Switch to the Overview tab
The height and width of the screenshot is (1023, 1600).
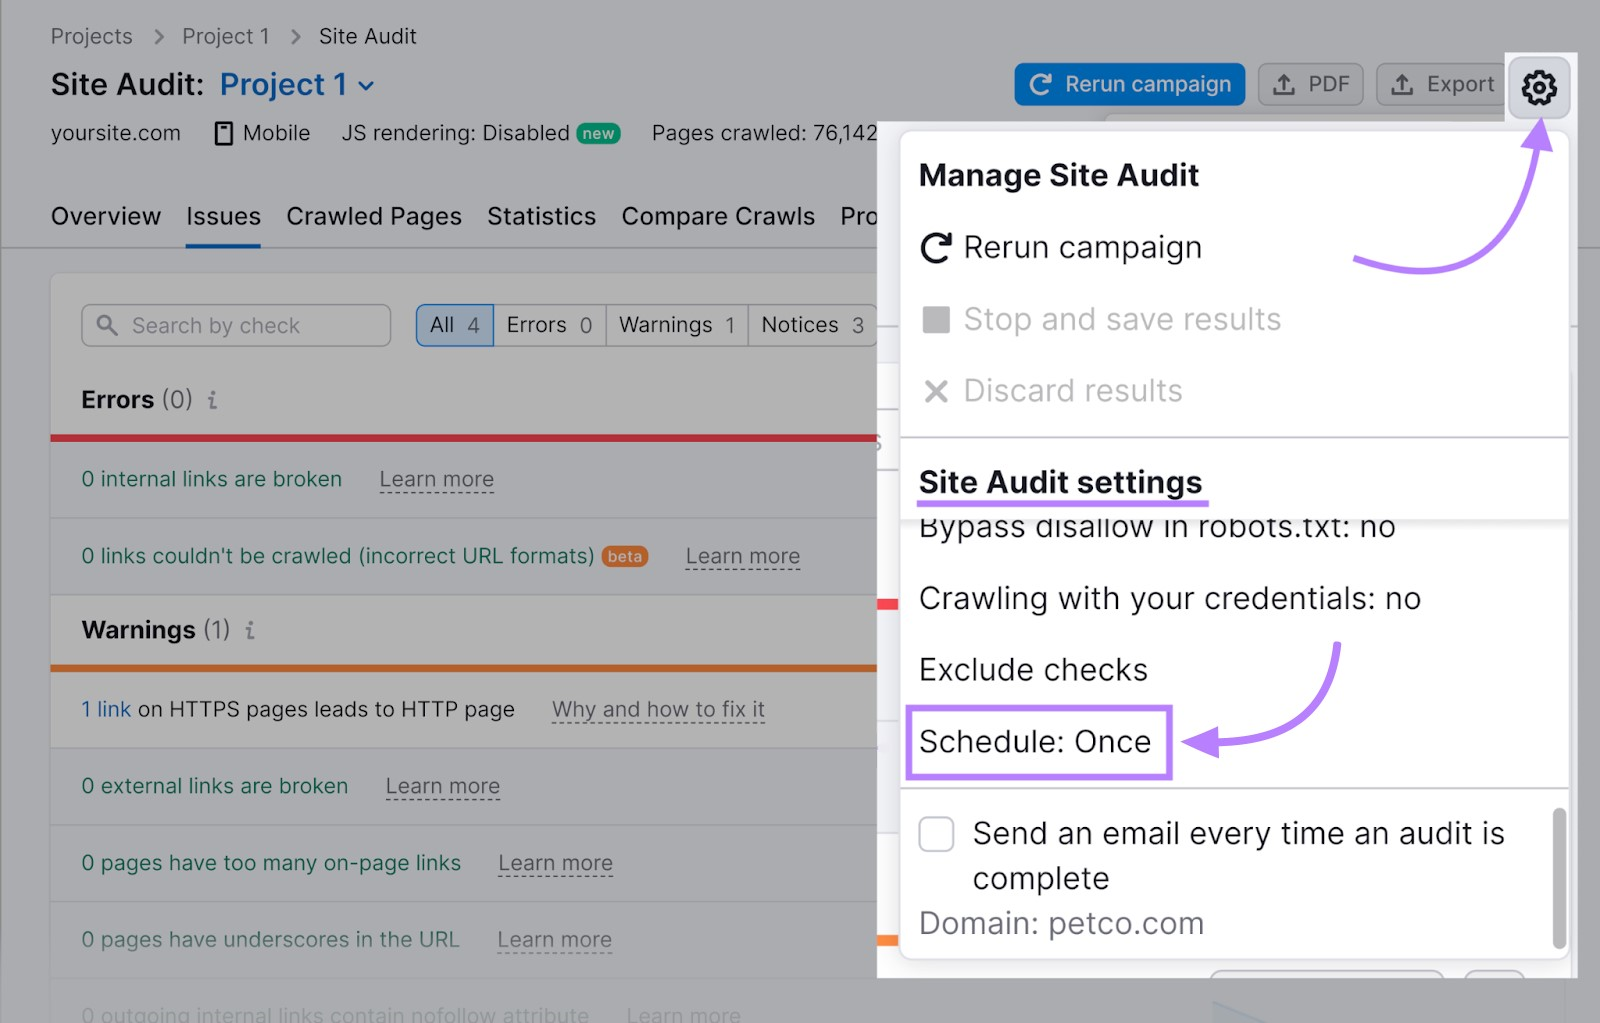105,216
